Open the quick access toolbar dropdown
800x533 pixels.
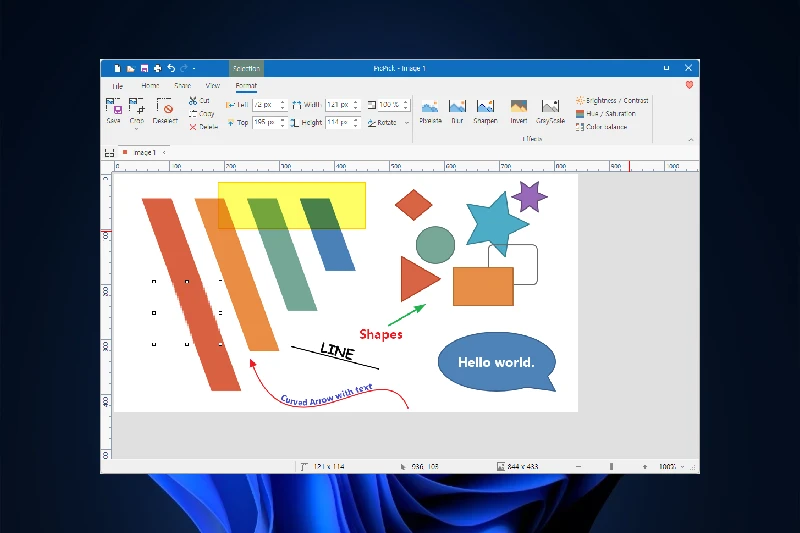(194, 69)
